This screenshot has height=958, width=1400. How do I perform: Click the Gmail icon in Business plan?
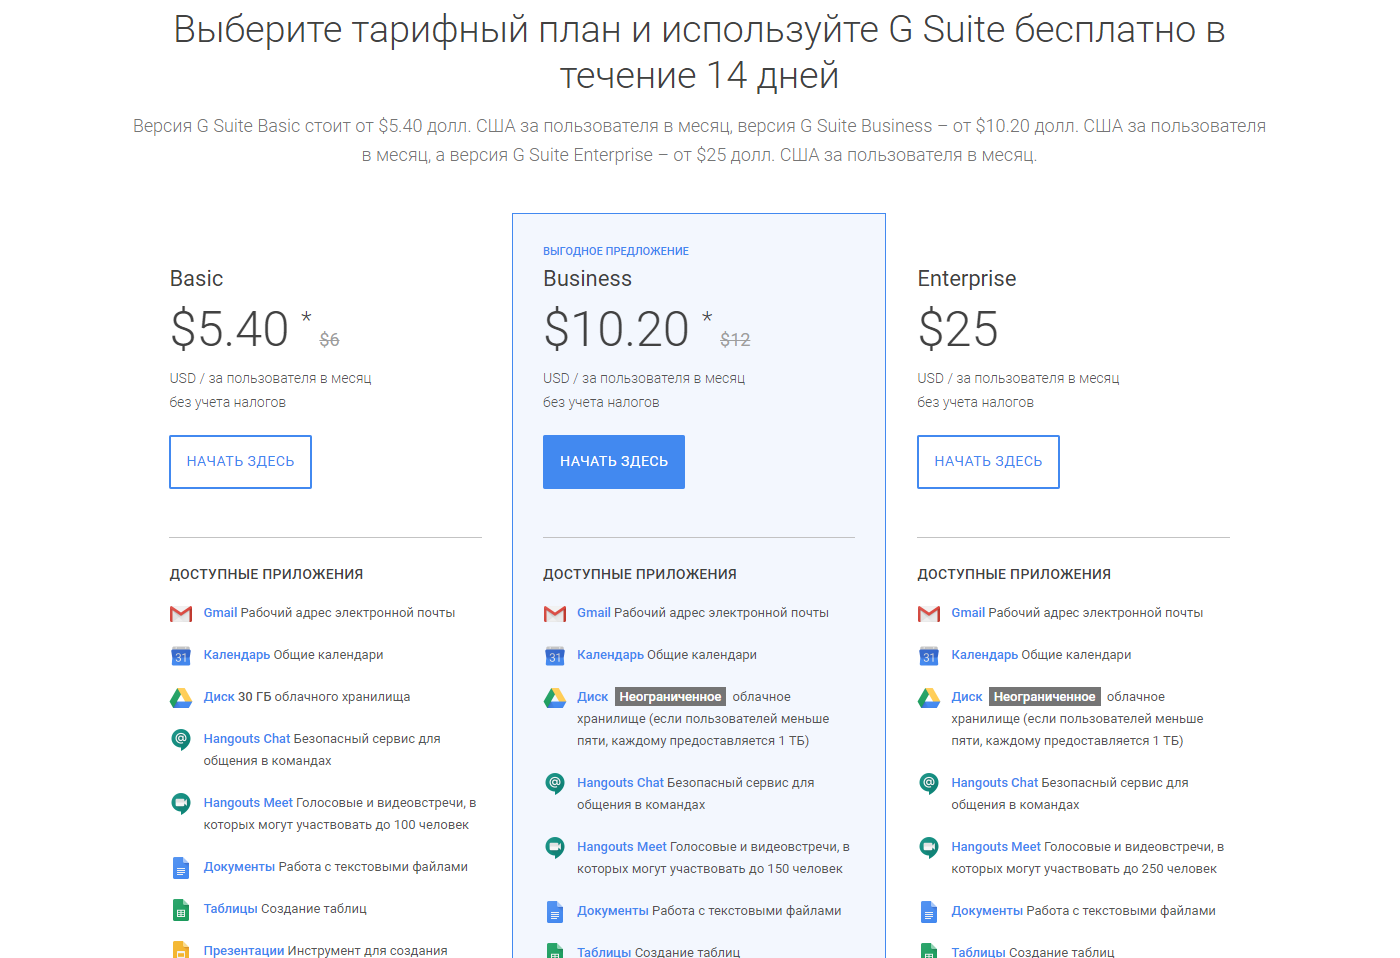(x=555, y=614)
